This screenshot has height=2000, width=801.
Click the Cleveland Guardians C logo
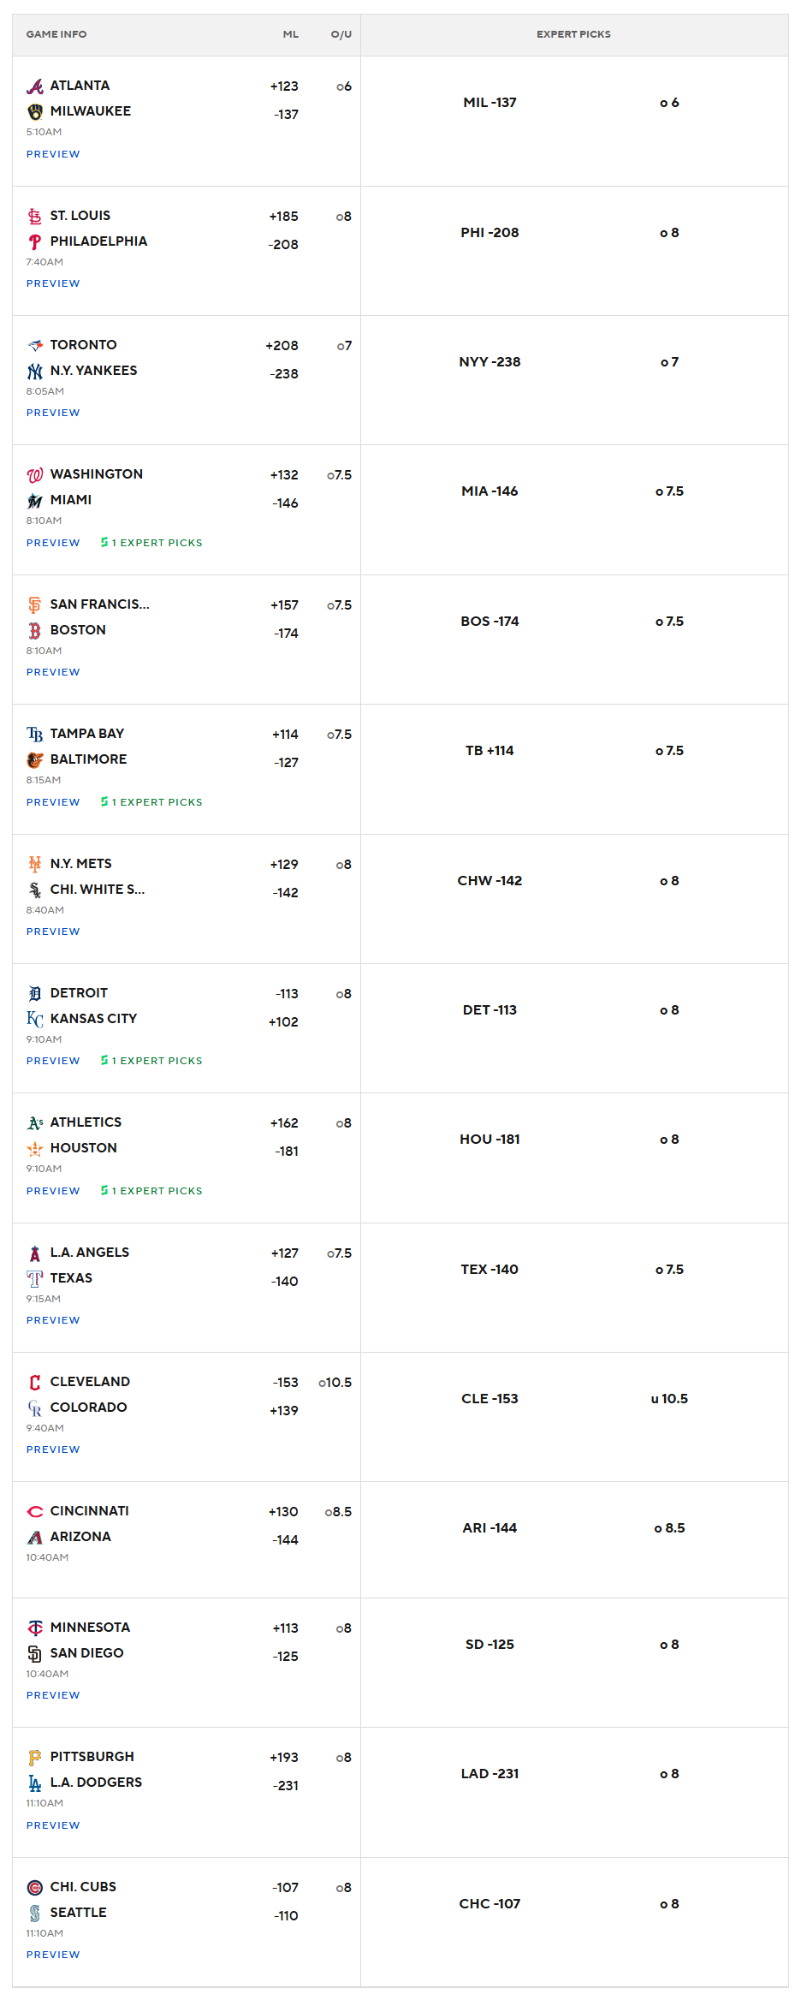pos(35,1382)
